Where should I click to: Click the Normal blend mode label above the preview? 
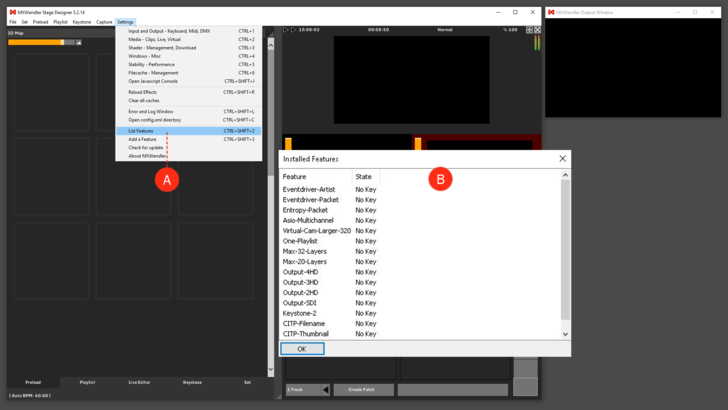(x=445, y=30)
